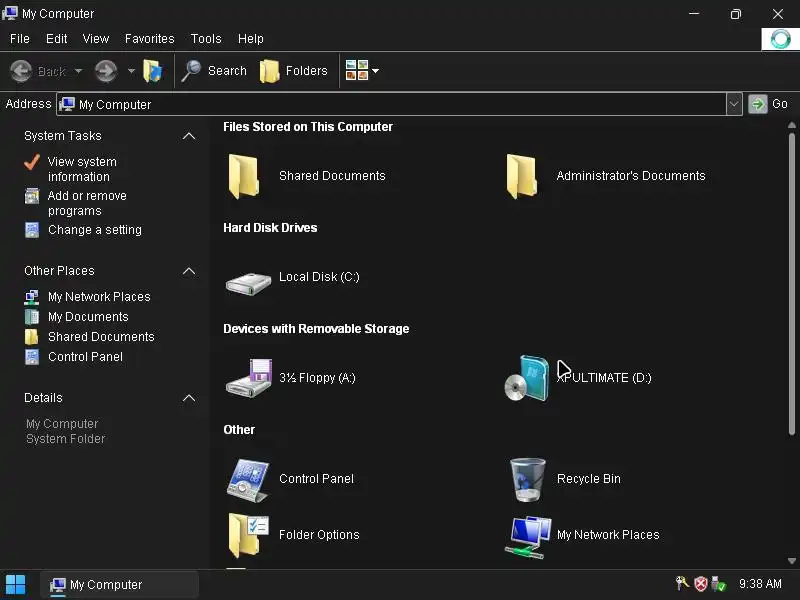Click the sidebar Control Panel icon
The image size is (800, 600).
(32, 357)
